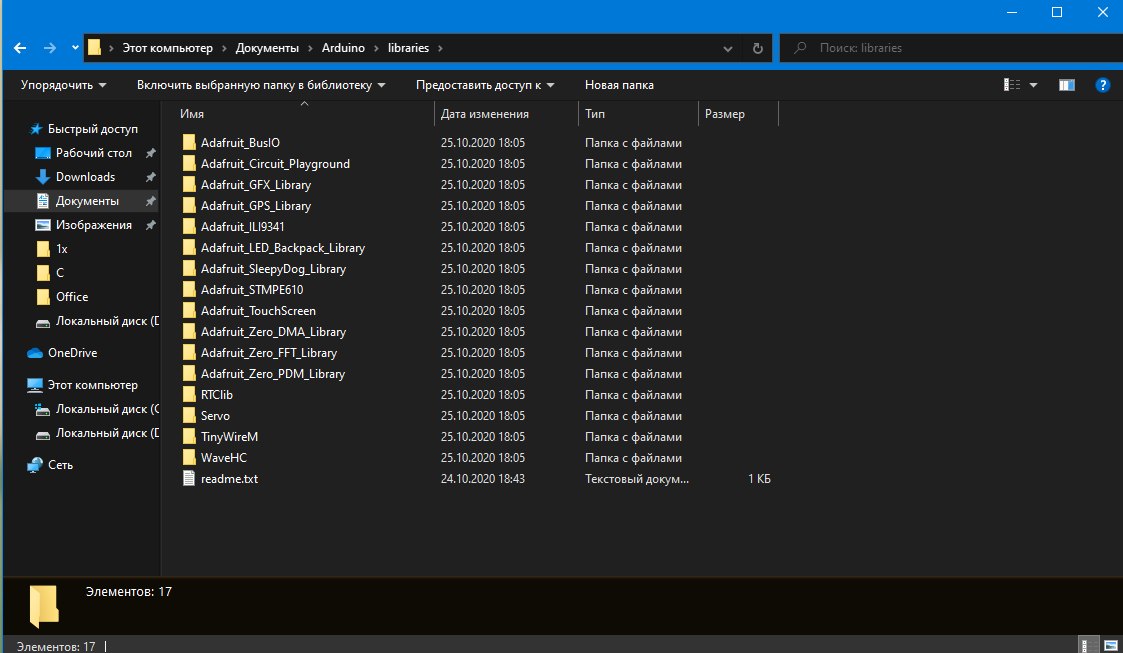
Task: Go back using the back arrow
Action: click(20, 48)
